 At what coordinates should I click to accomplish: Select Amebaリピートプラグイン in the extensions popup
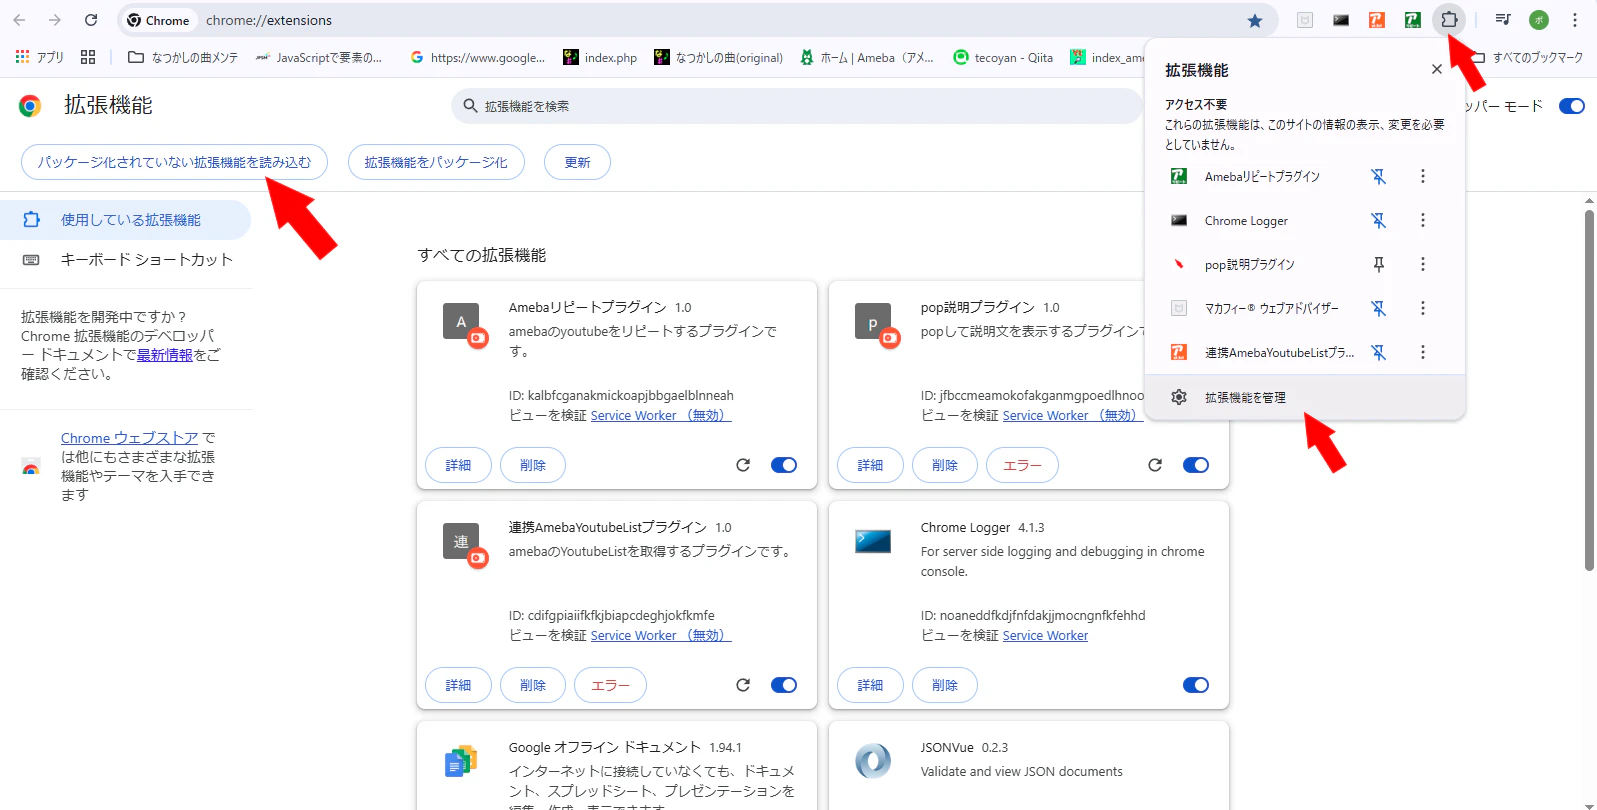1262,176
